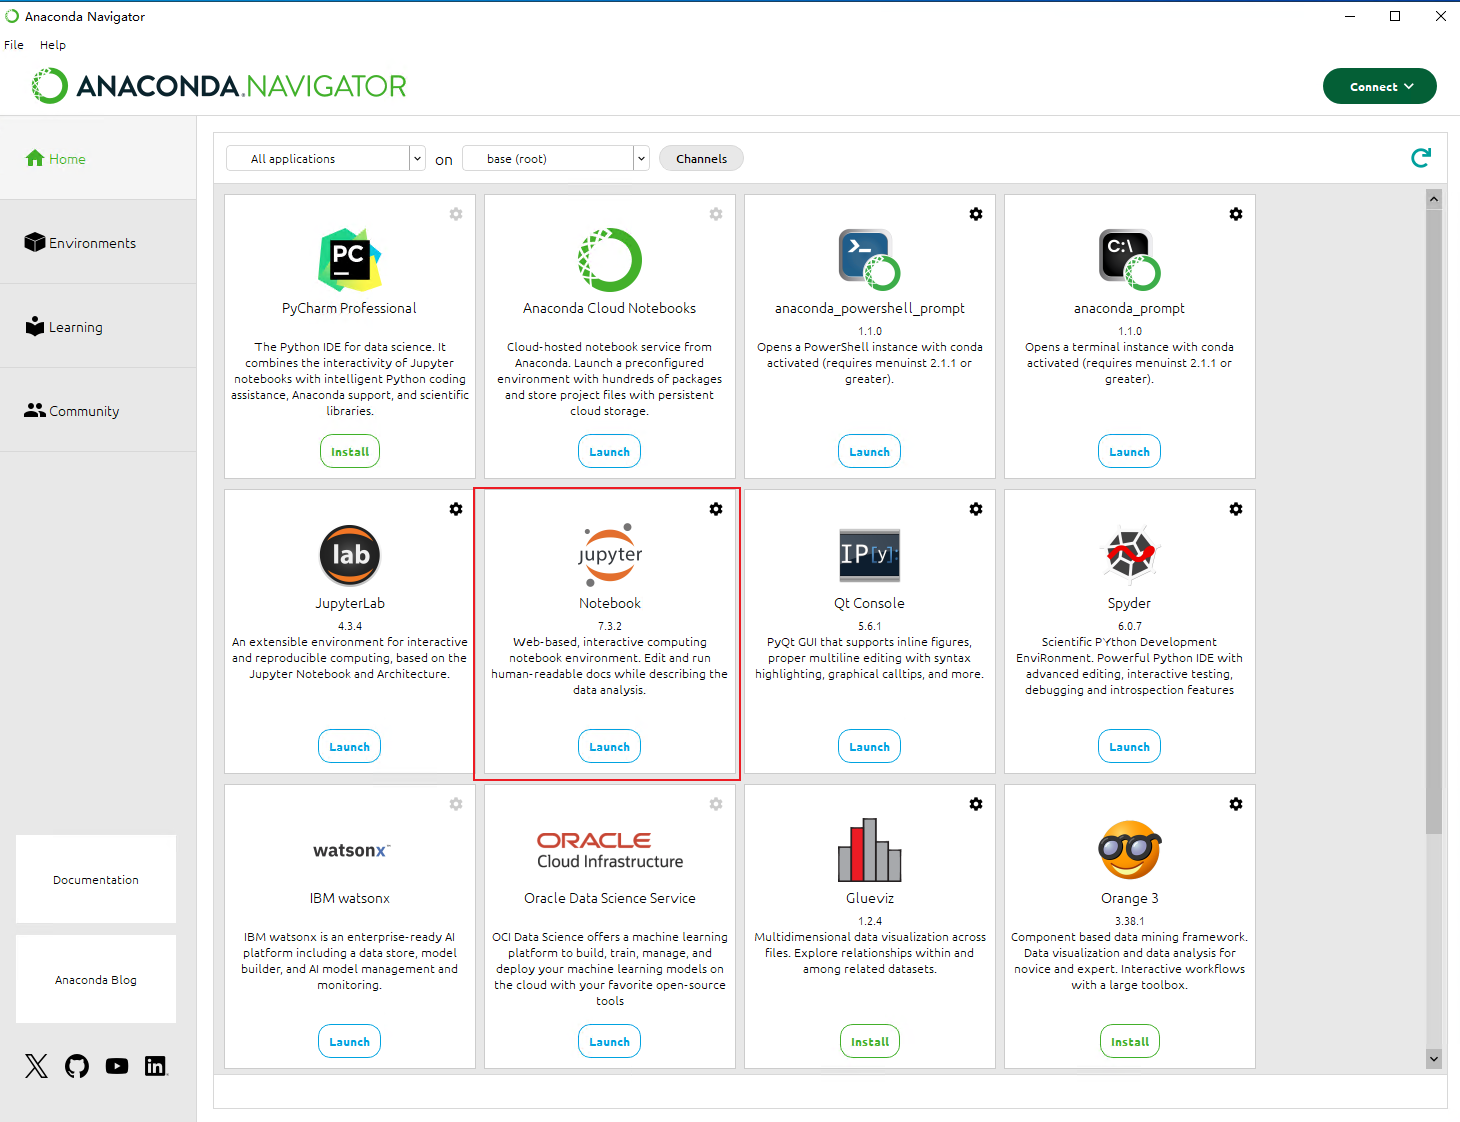Switch to the Community tab
1460x1122 pixels.
tap(98, 410)
